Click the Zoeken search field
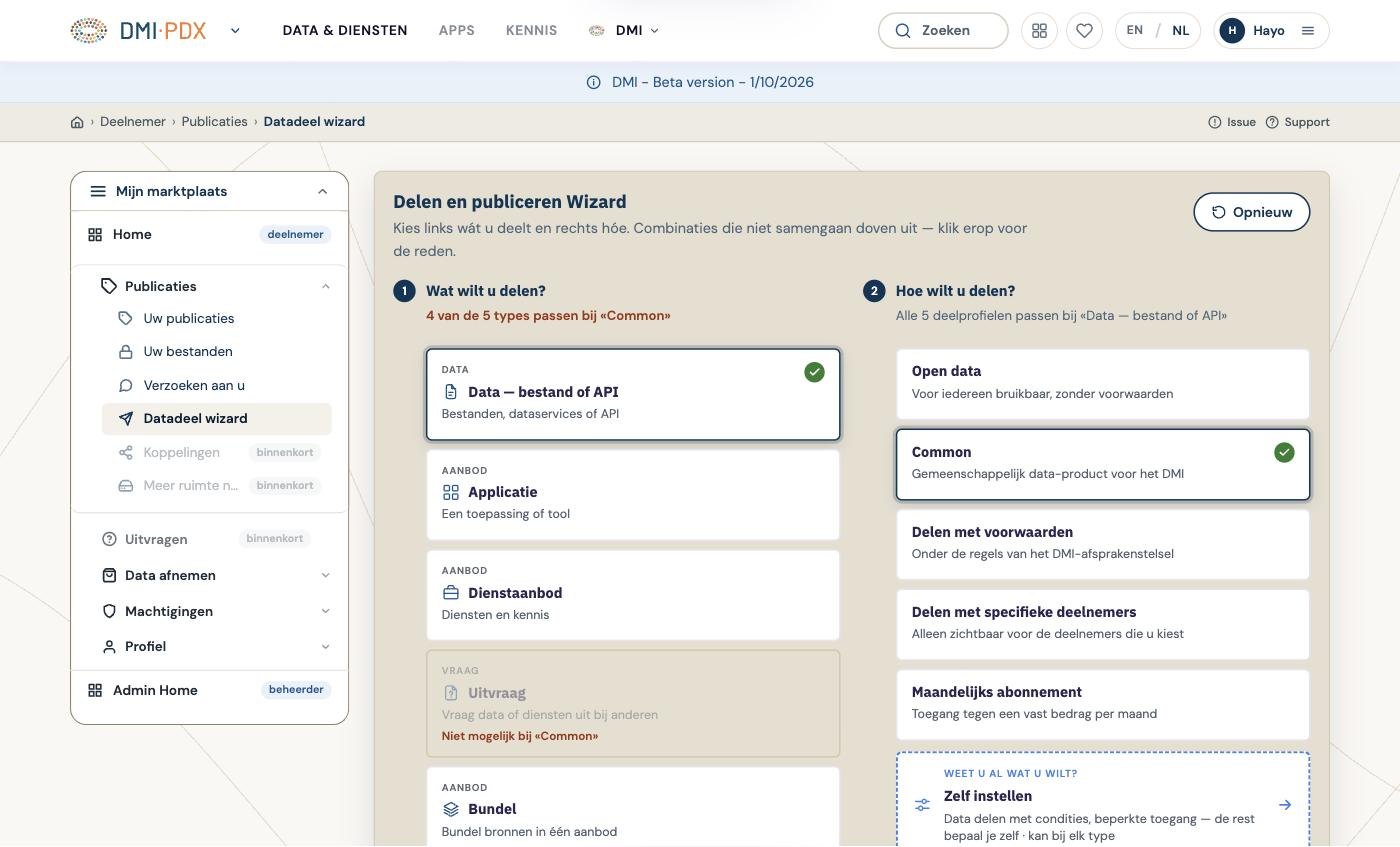 (x=943, y=31)
